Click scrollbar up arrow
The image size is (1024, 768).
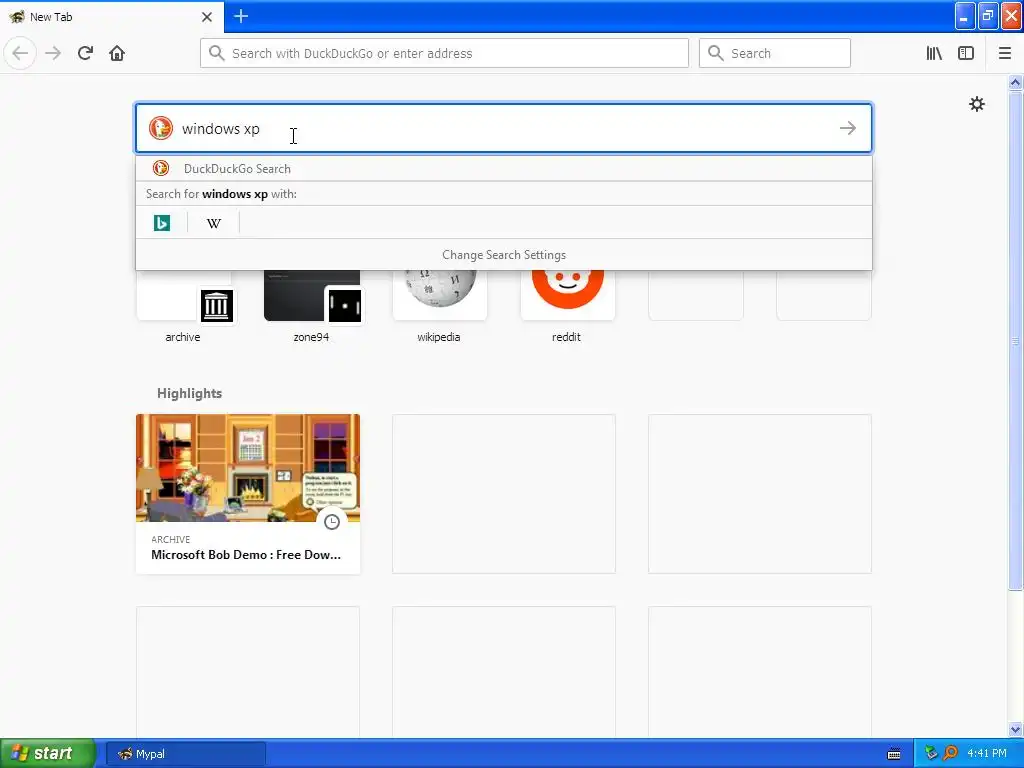1016,82
